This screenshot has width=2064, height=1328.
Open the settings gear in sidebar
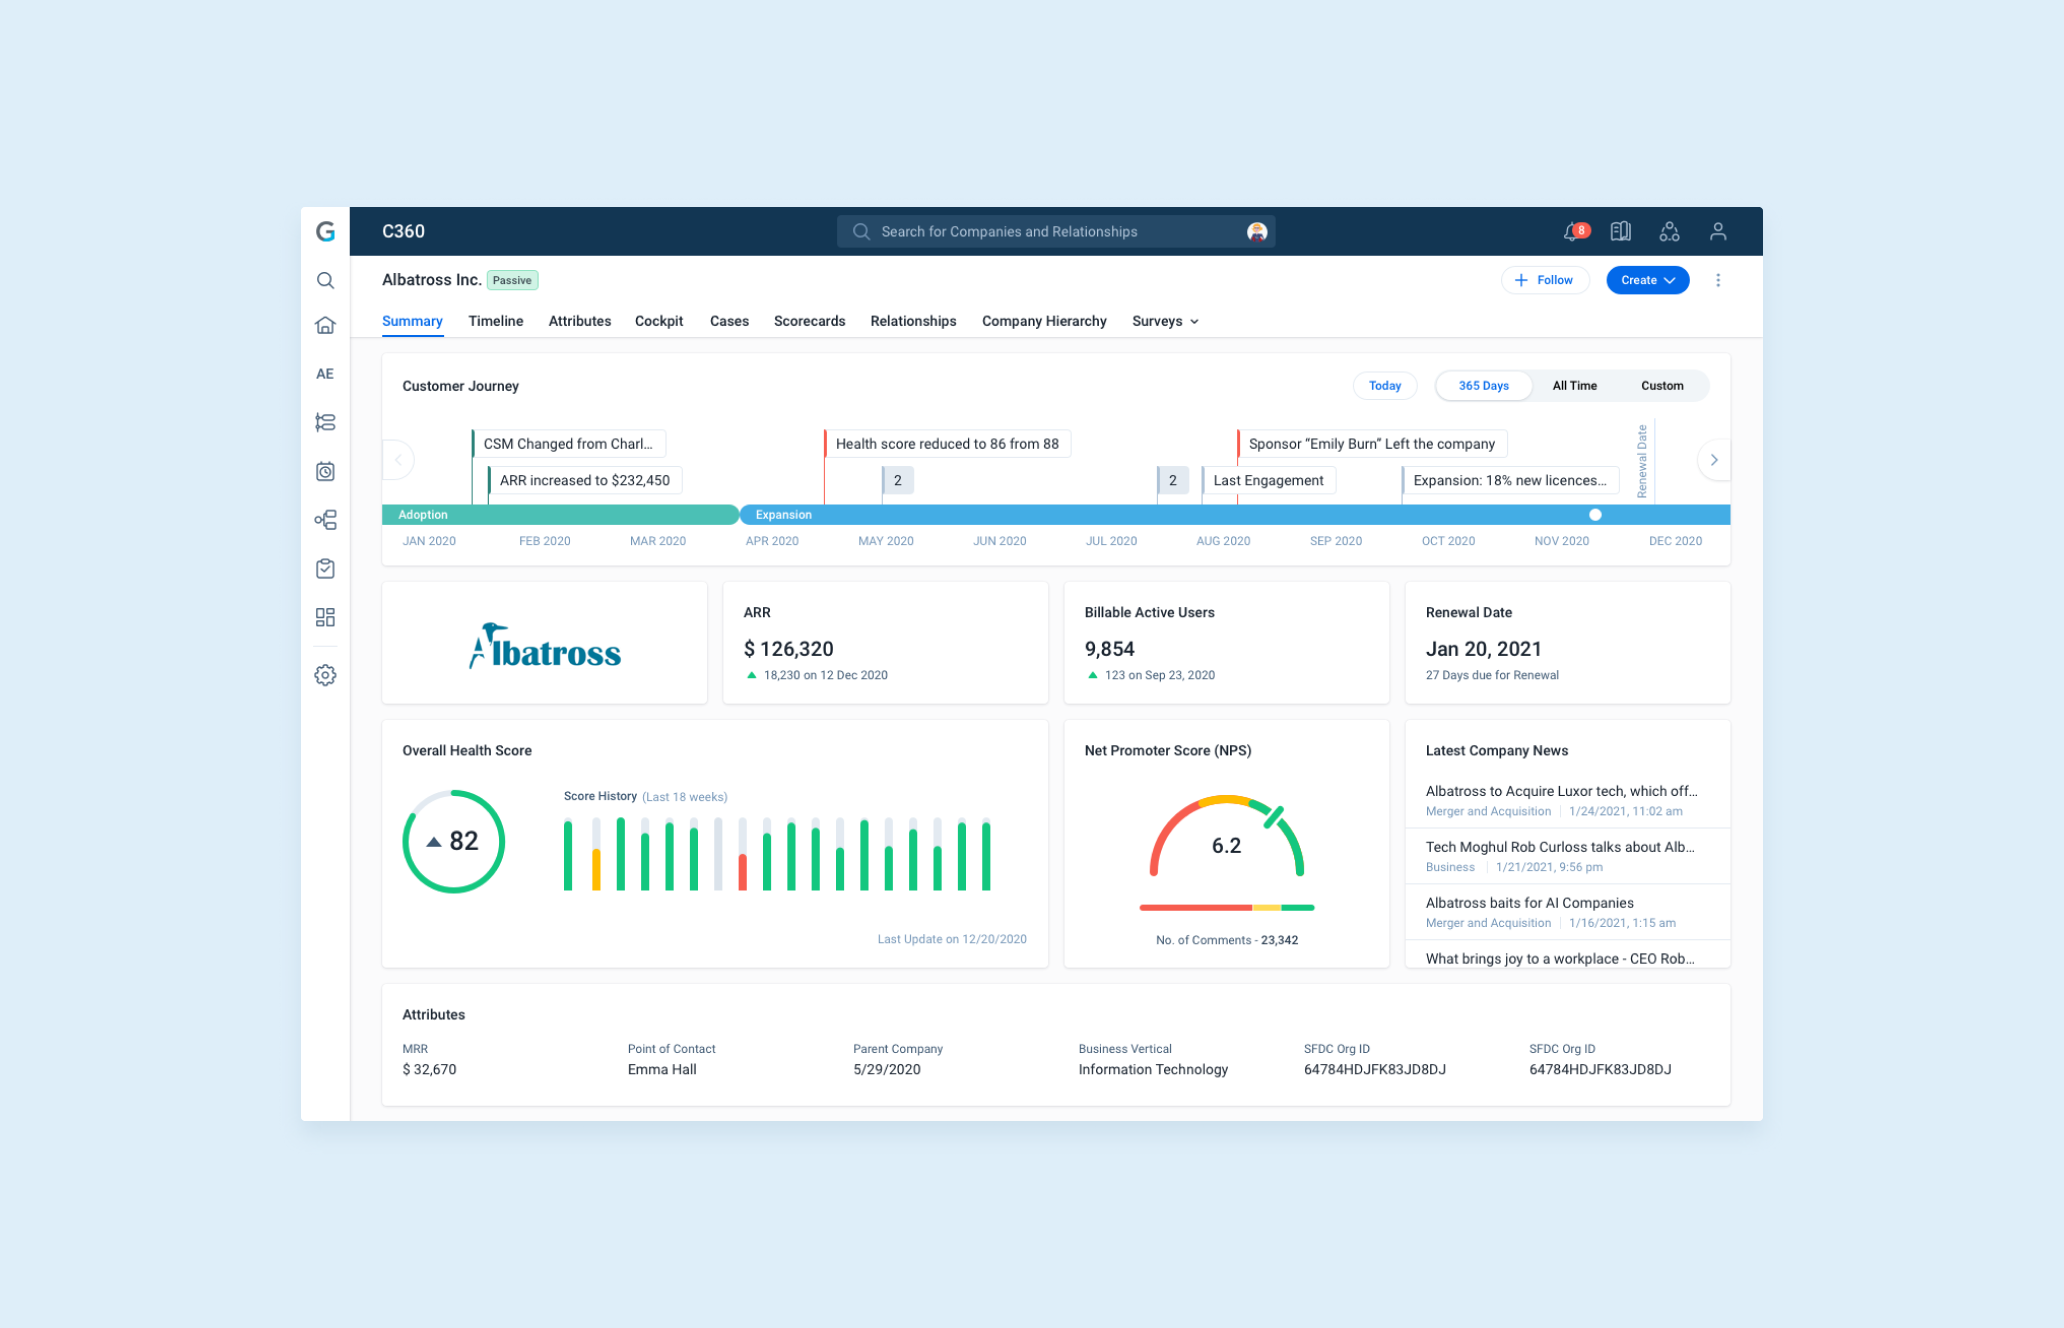tap(325, 675)
